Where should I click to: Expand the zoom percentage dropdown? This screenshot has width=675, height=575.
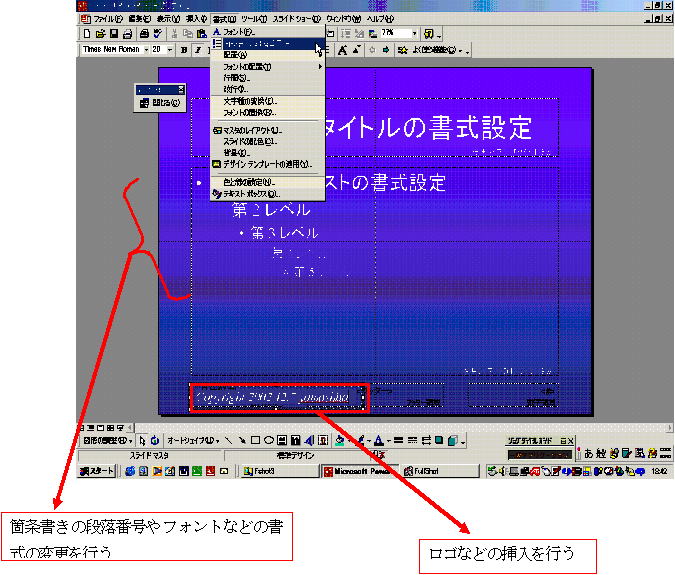[415, 34]
